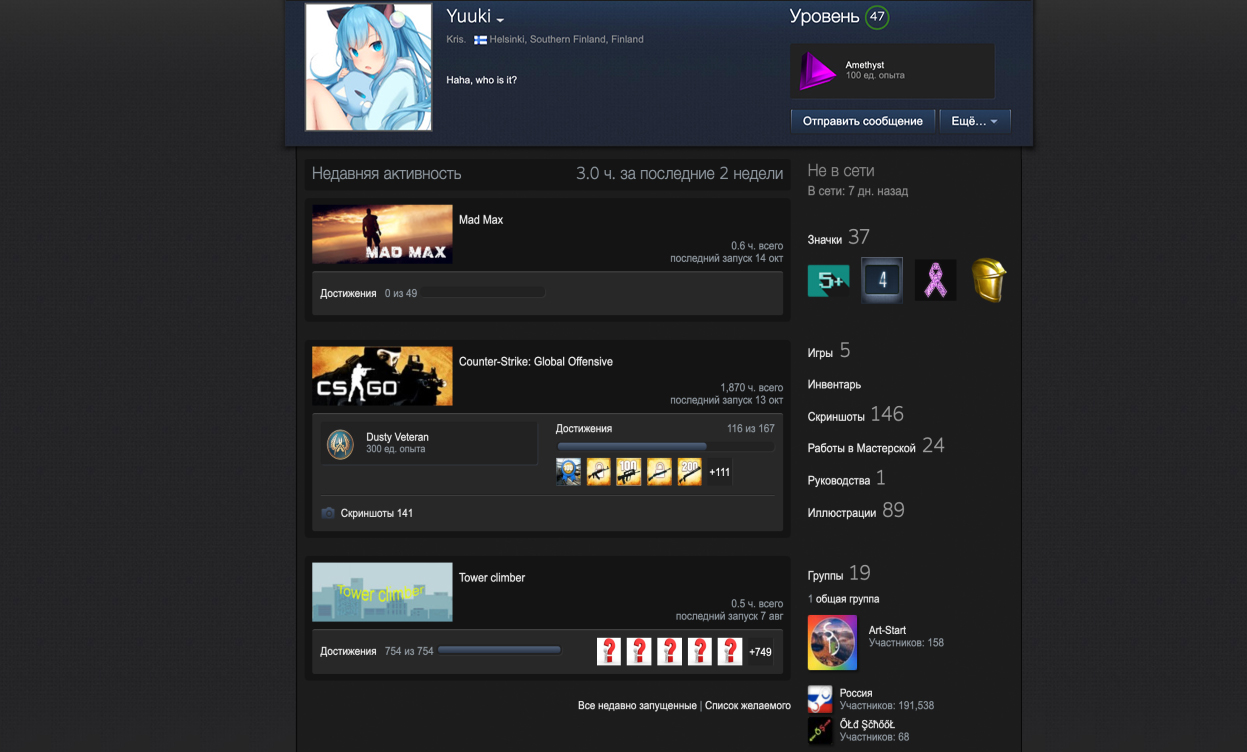Show the +749 more Tower climber achievements

point(761,652)
